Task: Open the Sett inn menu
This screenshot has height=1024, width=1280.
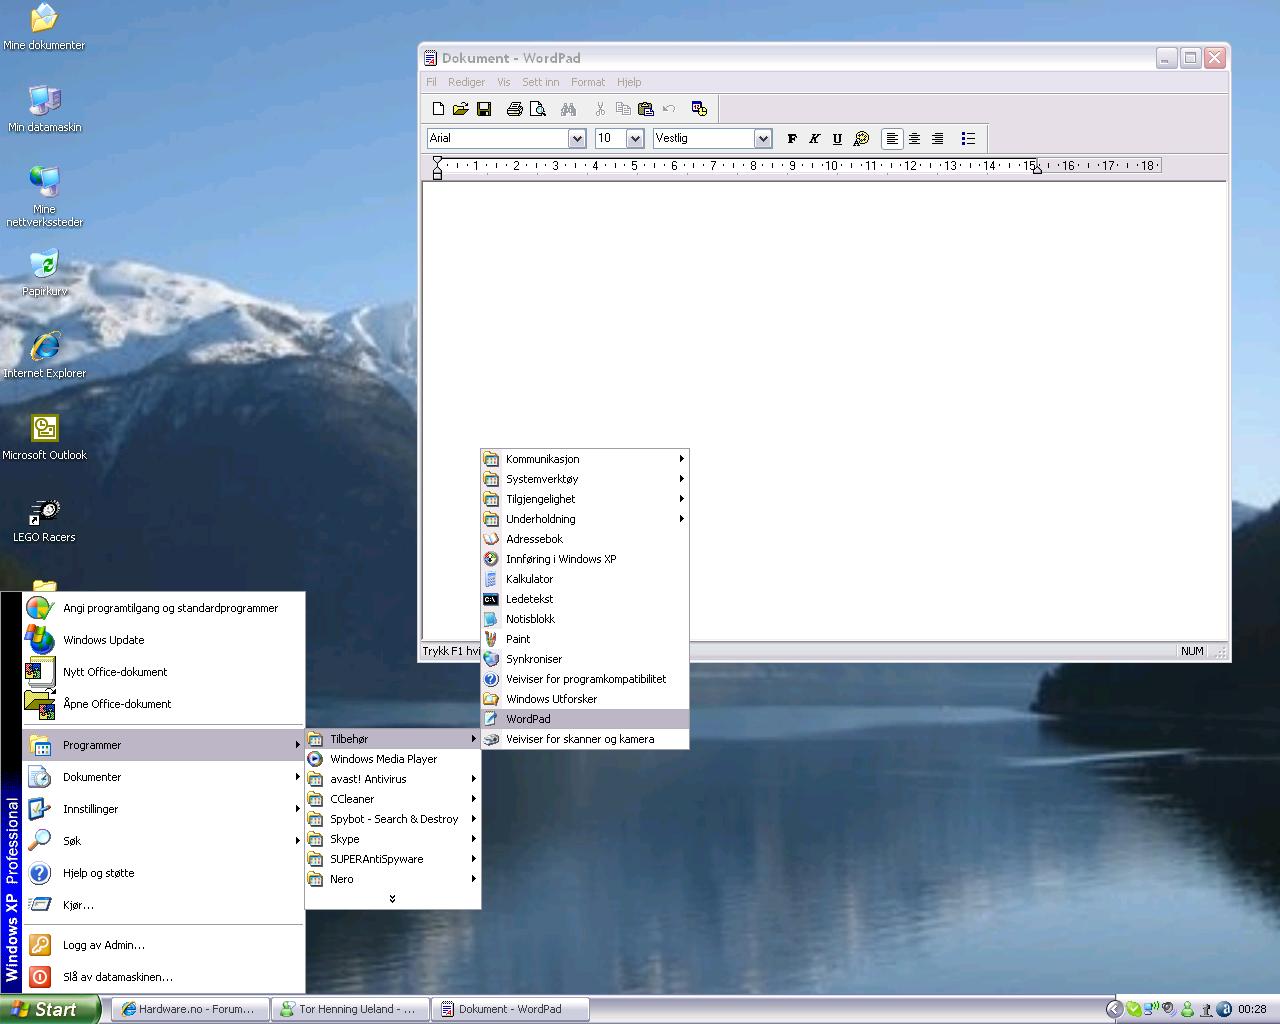Action: (540, 82)
